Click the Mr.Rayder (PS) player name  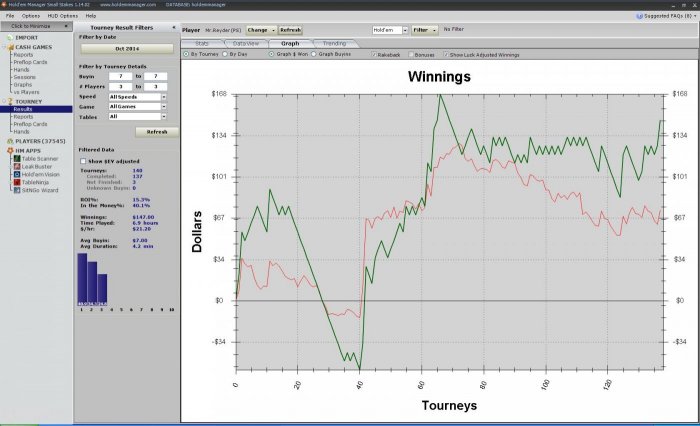click(223, 30)
